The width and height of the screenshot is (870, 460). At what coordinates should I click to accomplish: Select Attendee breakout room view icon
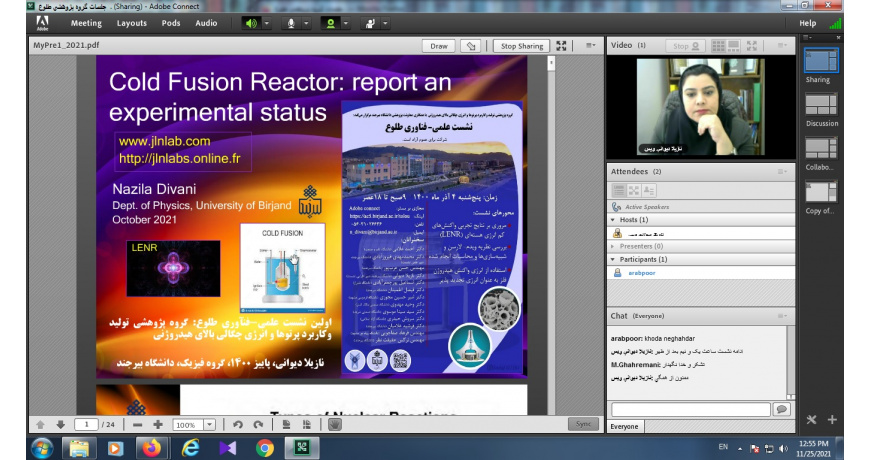click(x=634, y=190)
